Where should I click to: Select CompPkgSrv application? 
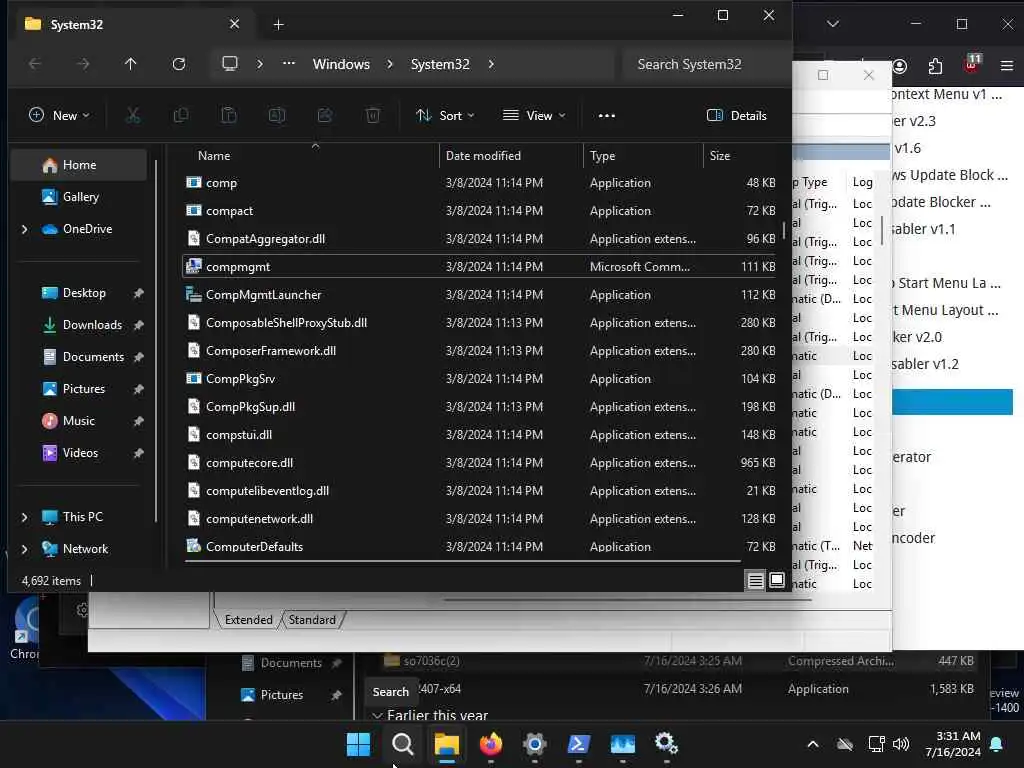pyautogui.click(x=480, y=379)
